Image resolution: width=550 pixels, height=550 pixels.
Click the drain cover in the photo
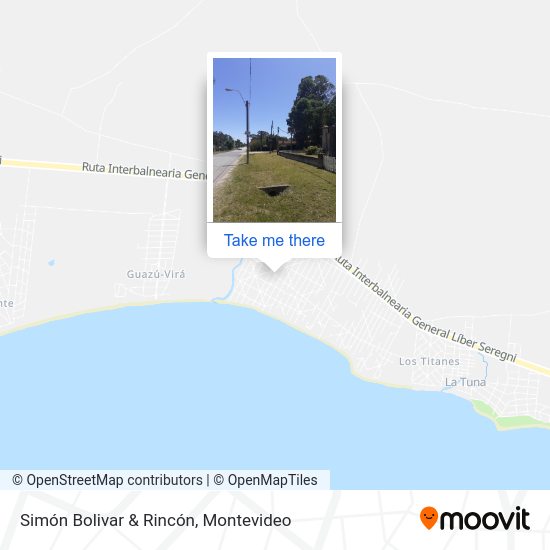pos(274,190)
